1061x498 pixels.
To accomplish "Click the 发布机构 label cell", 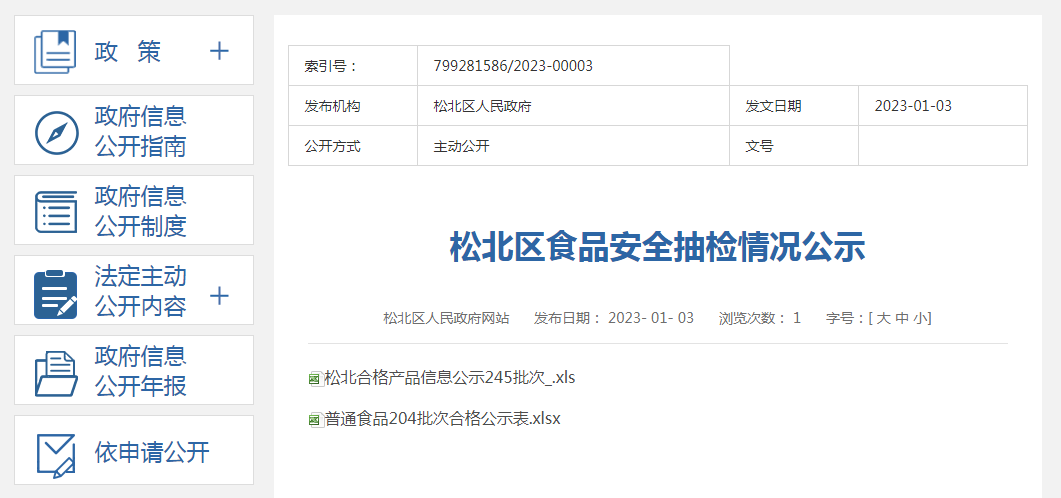I will click(x=353, y=106).
